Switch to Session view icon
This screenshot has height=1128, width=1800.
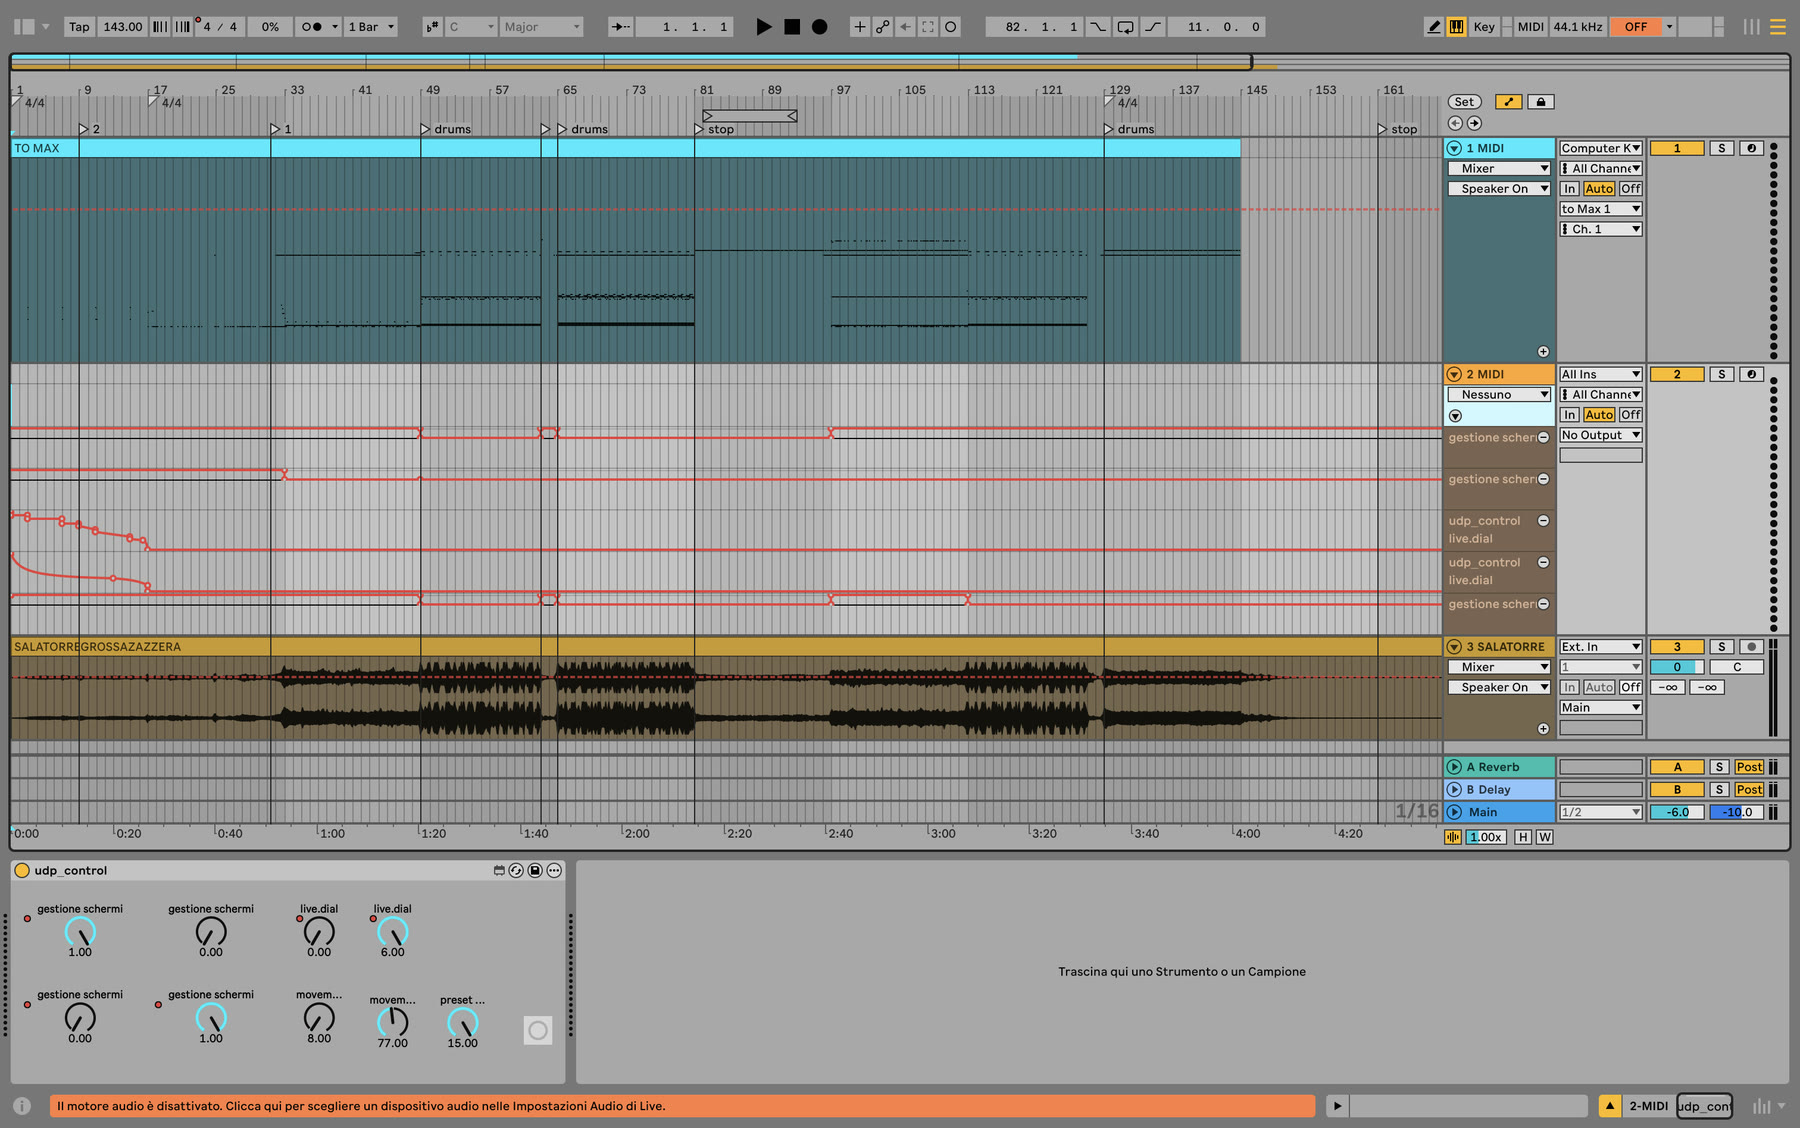[x=1752, y=27]
